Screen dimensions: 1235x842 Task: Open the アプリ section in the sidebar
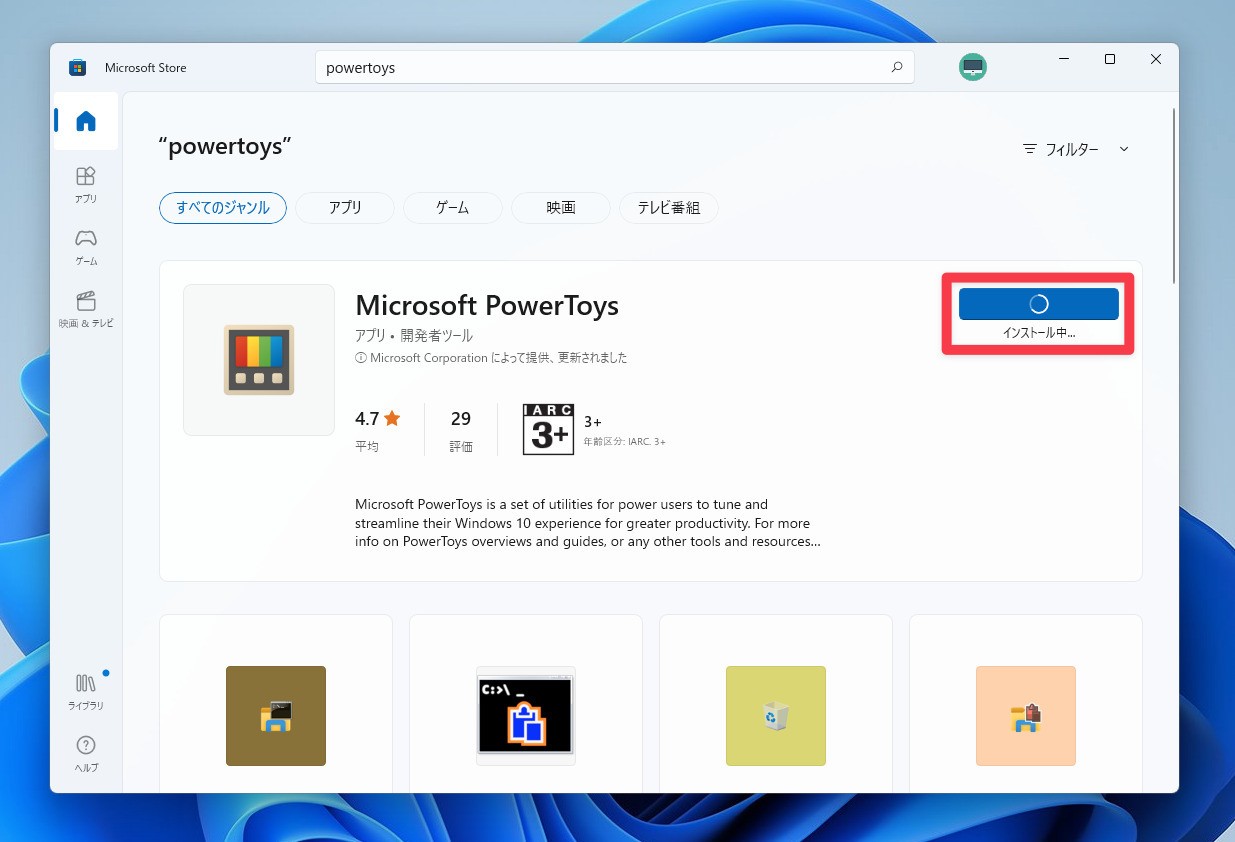[86, 184]
